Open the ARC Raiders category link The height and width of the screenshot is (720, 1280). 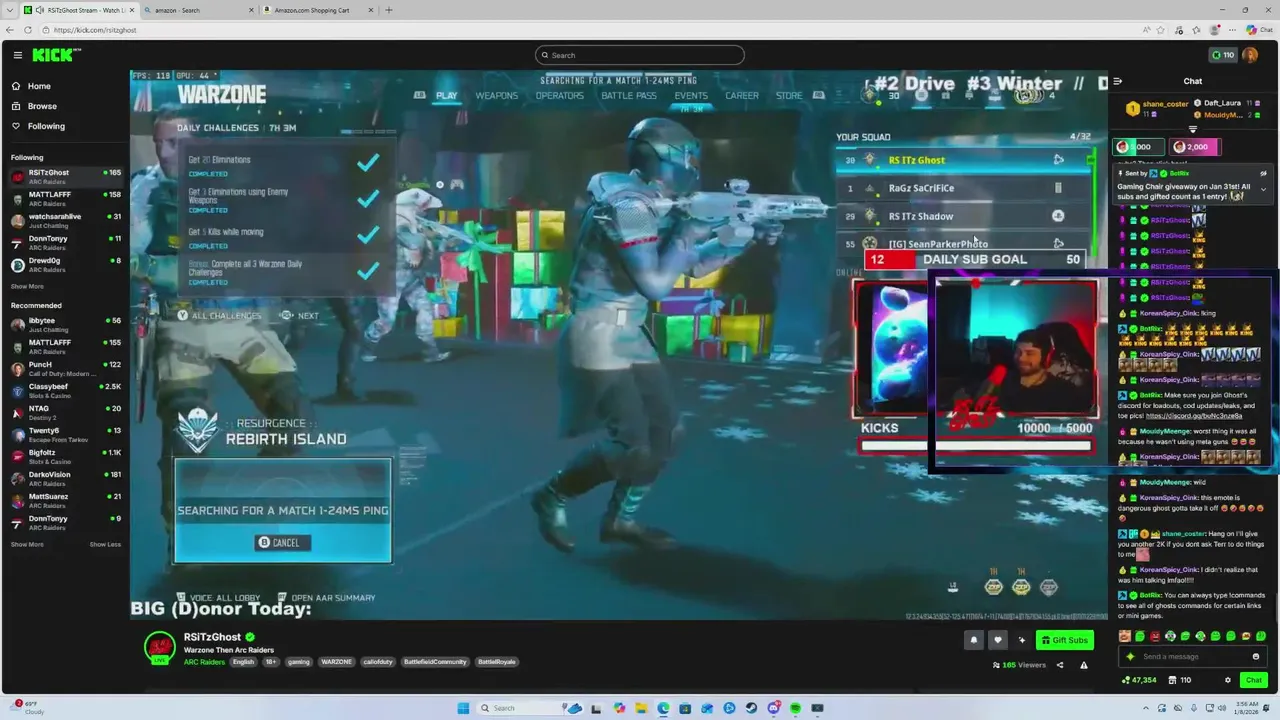204,662
